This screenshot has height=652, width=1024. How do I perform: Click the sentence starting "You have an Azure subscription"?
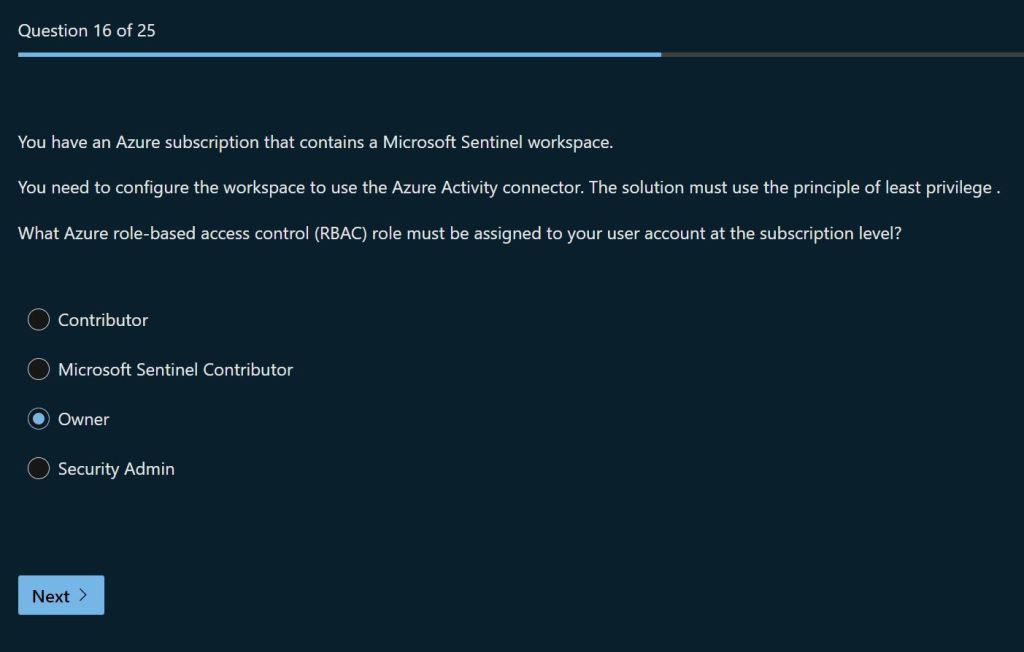click(x=315, y=142)
